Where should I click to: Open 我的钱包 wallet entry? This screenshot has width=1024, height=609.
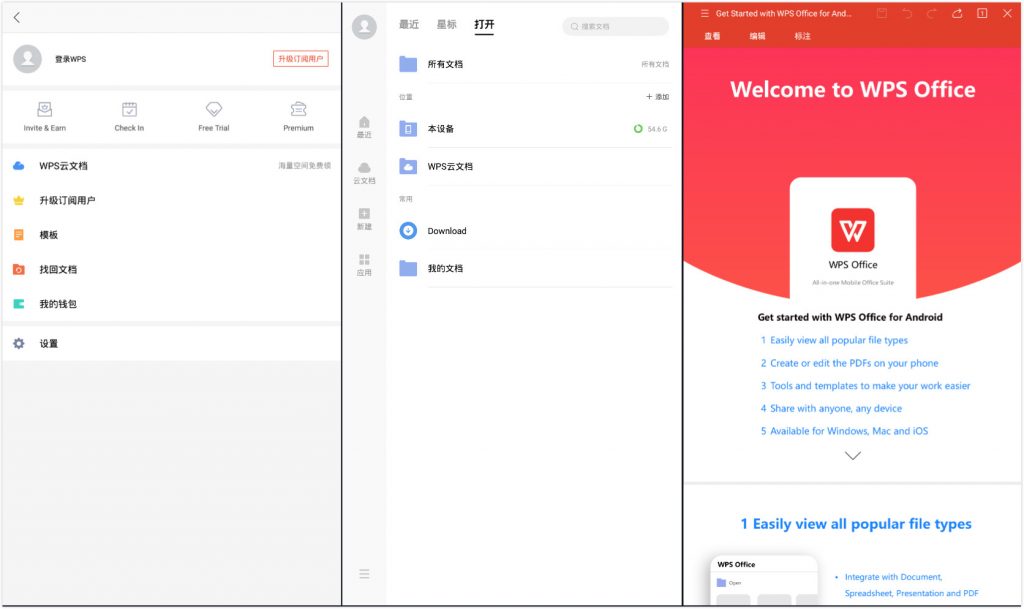pyautogui.click(x=171, y=304)
